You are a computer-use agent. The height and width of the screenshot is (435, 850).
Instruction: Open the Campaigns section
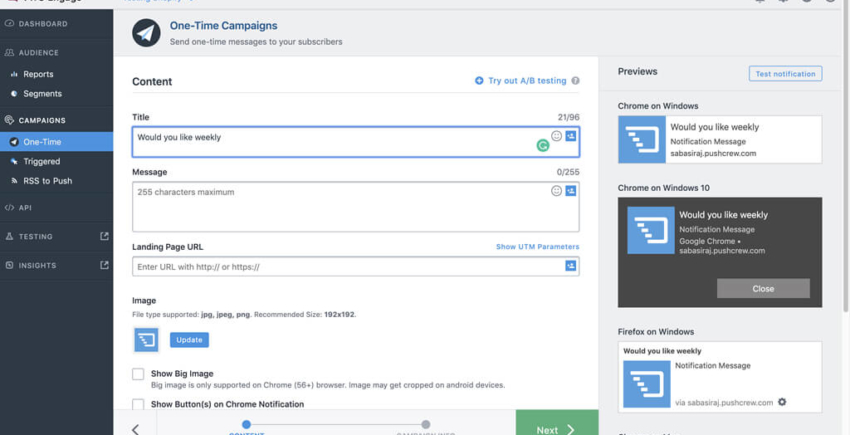(42, 120)
